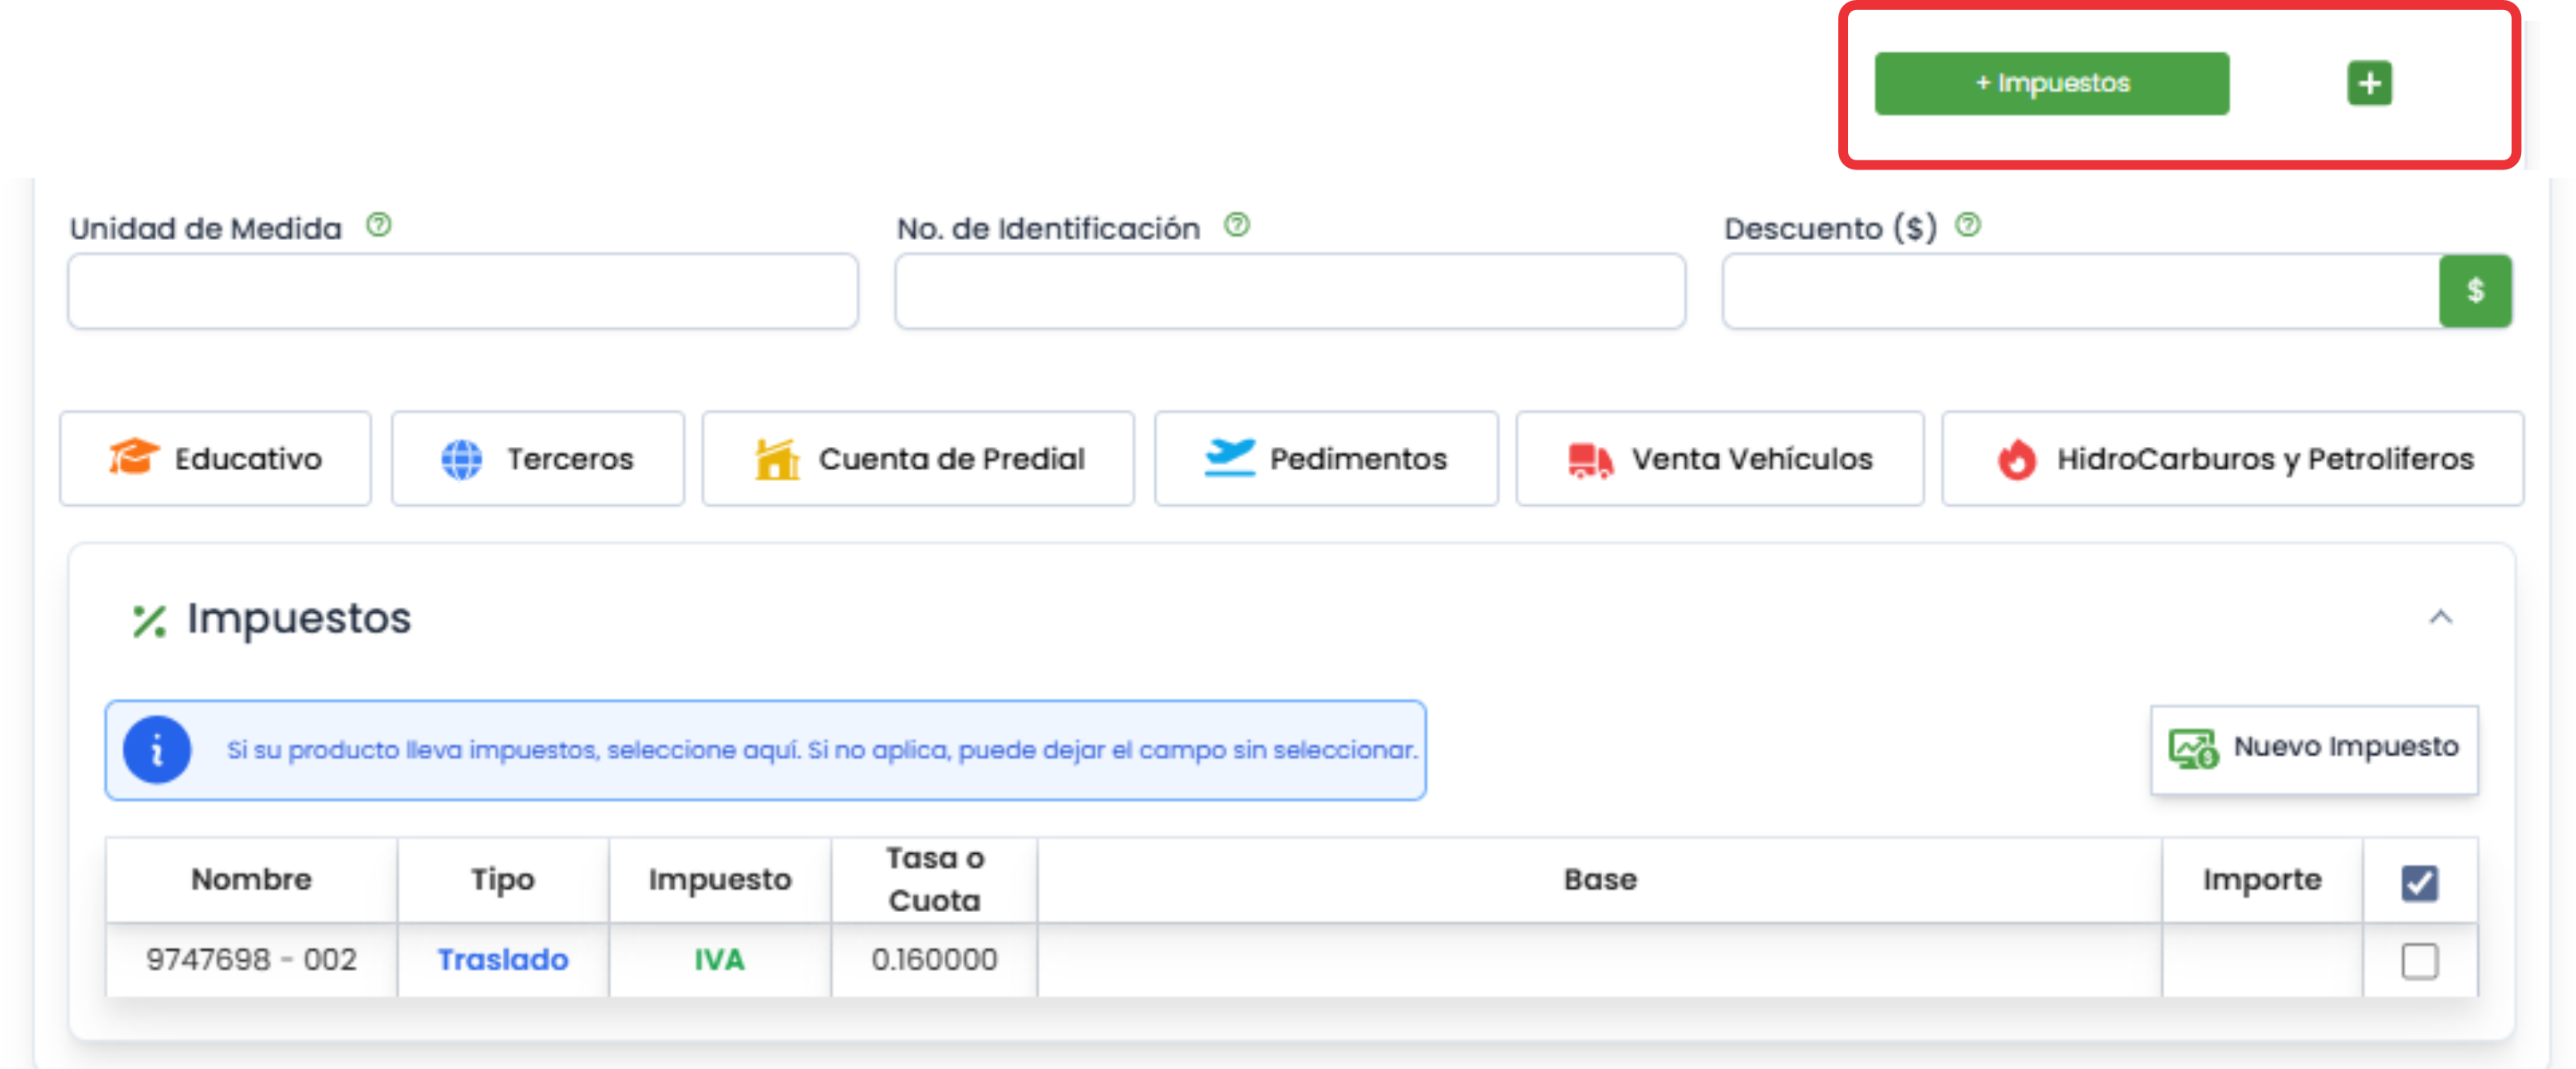
Task: Open help icon for No. de Identificación
Action: pos(1237,225)
